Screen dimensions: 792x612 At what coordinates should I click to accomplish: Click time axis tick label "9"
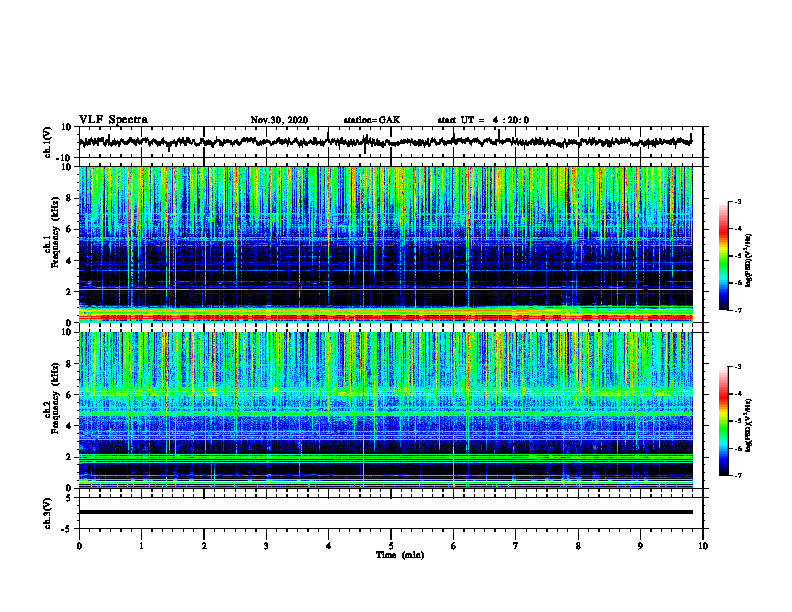coord(640,546)
